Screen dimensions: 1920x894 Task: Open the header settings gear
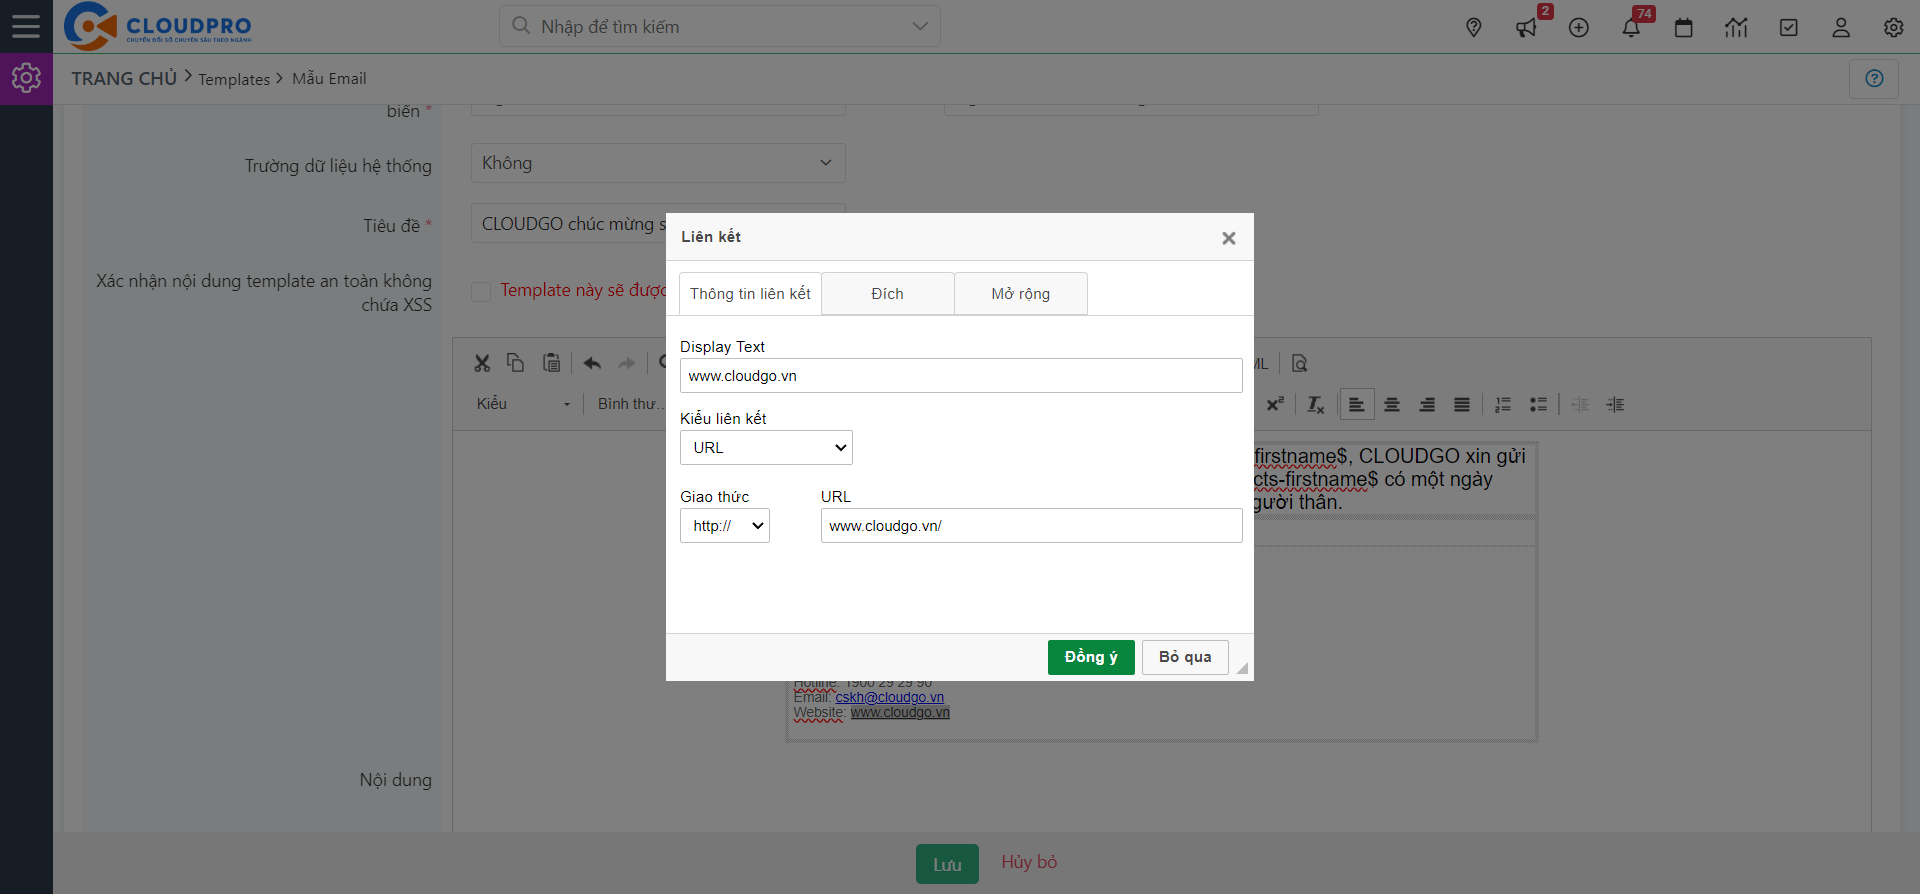[1894, 27]
